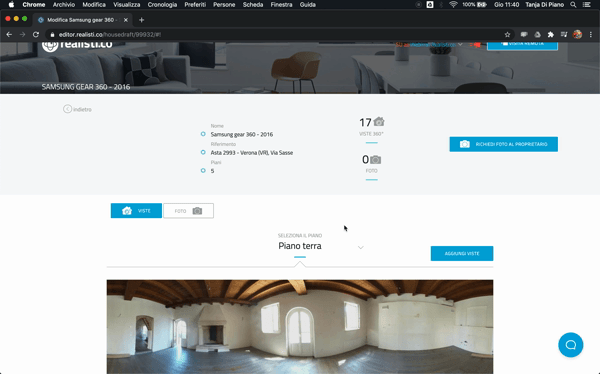Open the blue chat support bubble
The width and height of the screenshot is (600, 374).
570,345
